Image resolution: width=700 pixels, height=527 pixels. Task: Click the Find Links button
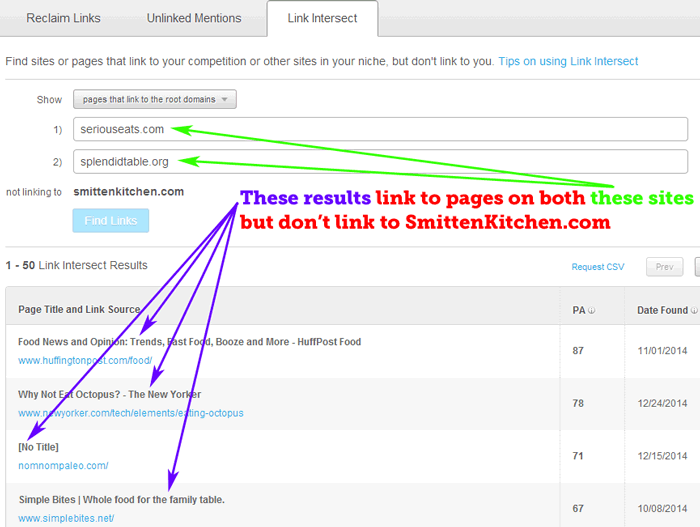pyautogui.click(x=111, y=221)
